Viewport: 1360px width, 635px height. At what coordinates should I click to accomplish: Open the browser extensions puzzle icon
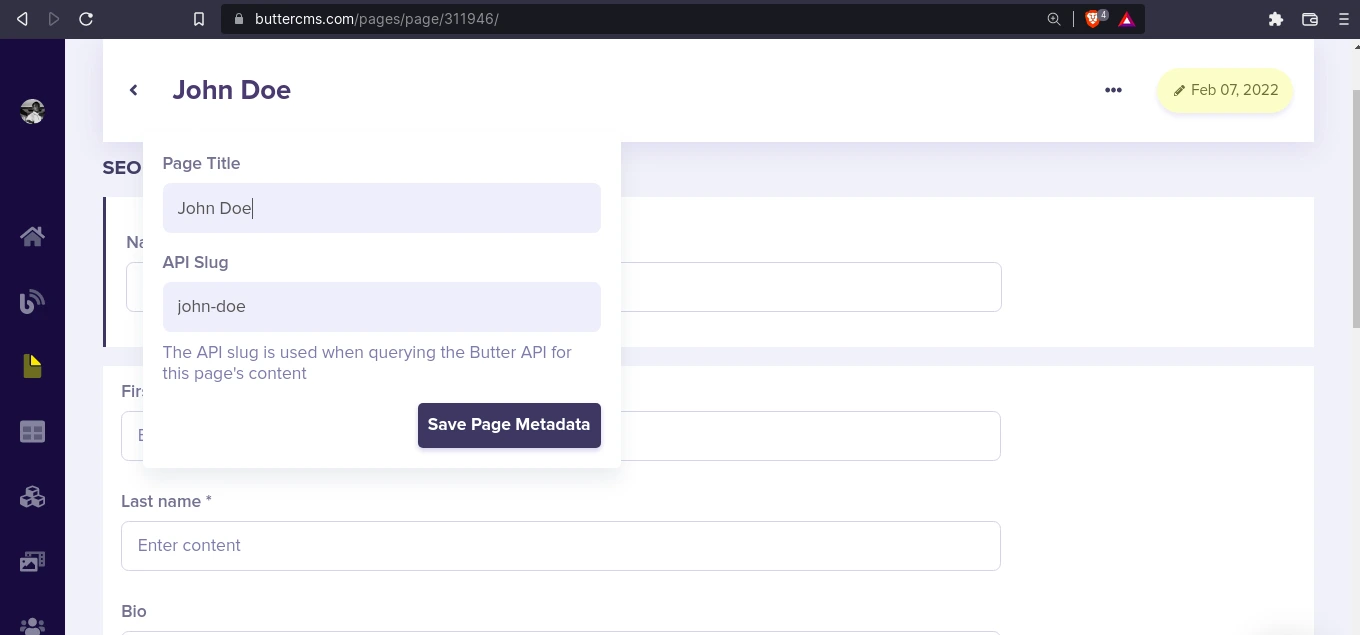pos(1276,19)
